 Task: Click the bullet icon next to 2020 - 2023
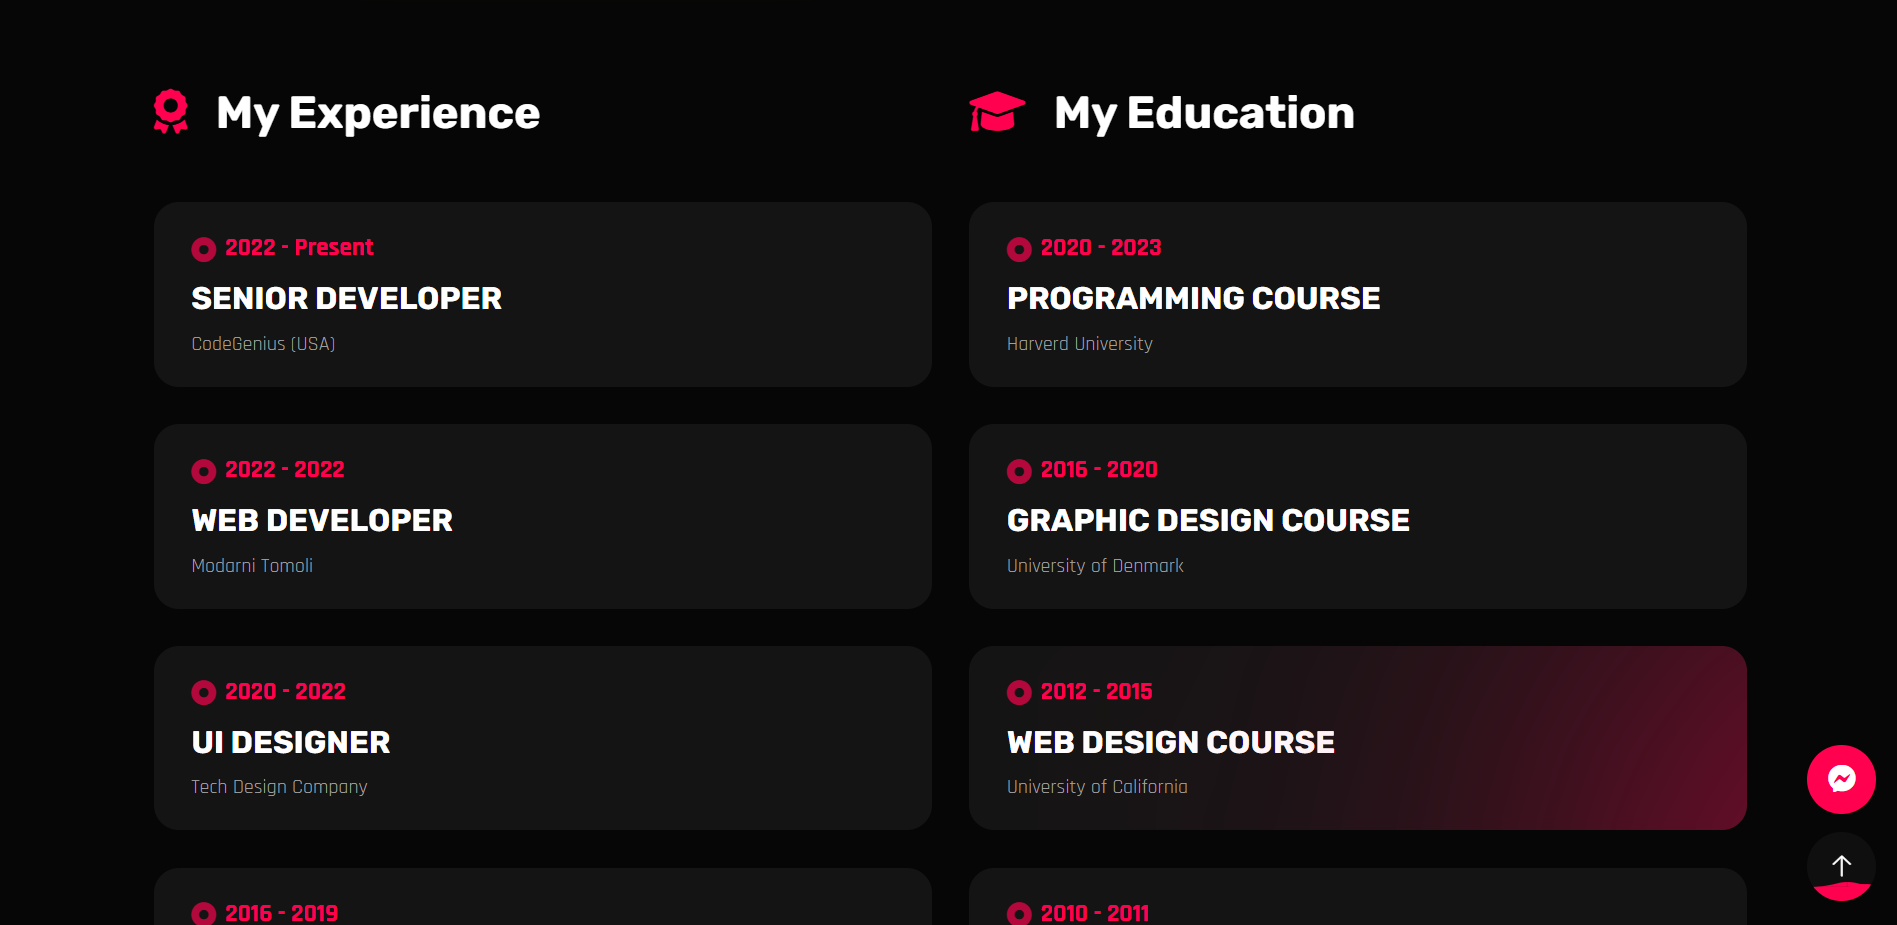1019,249
